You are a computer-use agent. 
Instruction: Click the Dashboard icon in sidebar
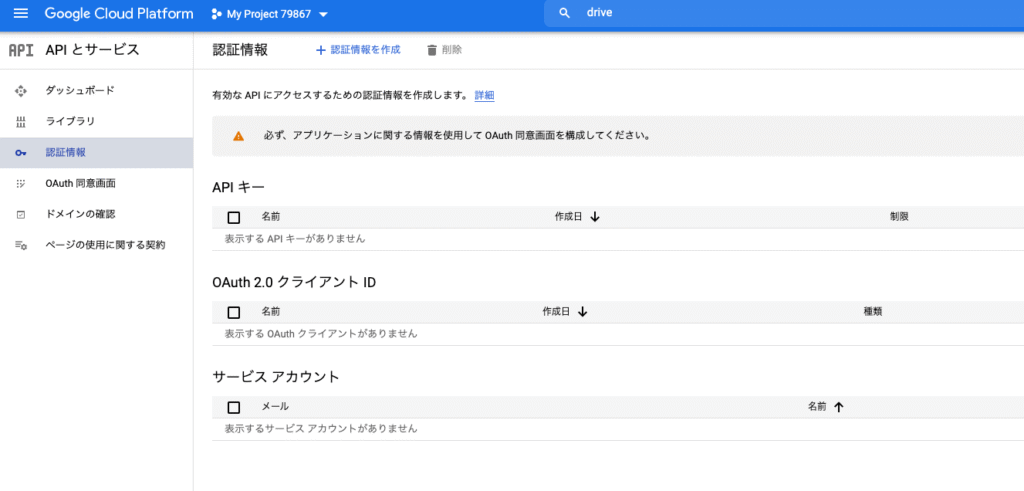coord(20,91)
